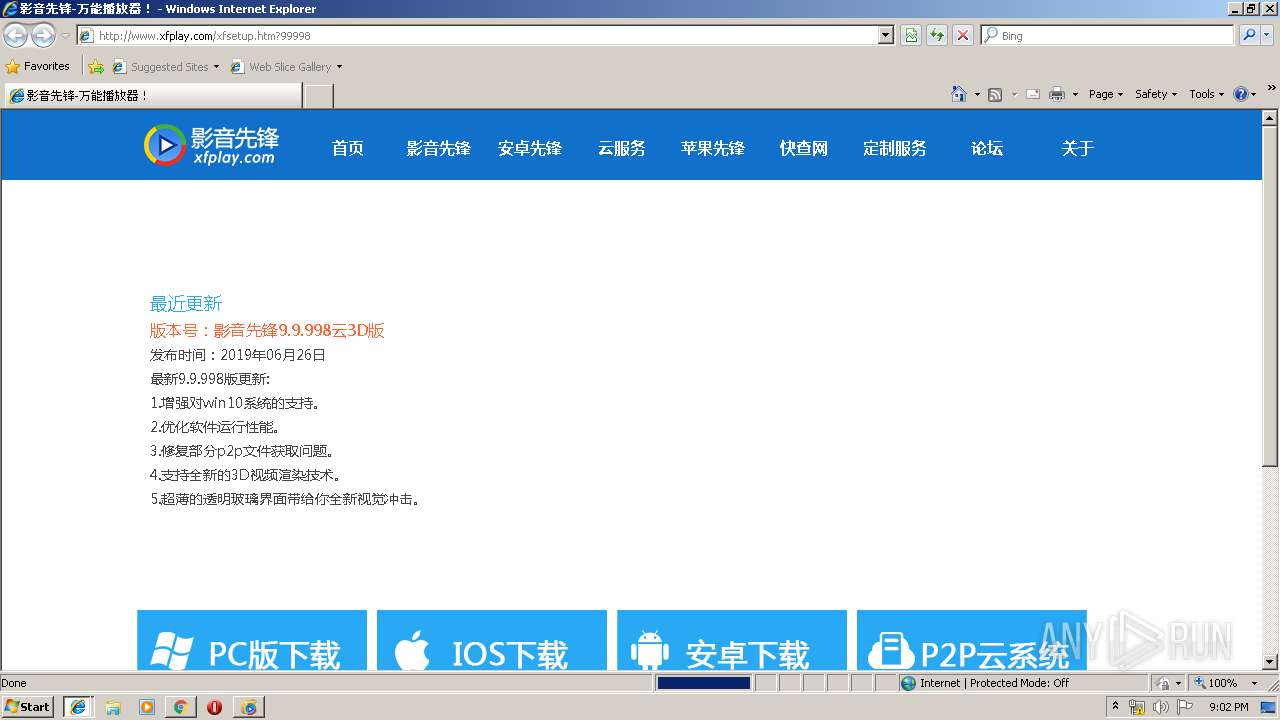Click the security lock icon in status bar
Viewport: 1280px width, 720px height.
tap(1164, 683)
